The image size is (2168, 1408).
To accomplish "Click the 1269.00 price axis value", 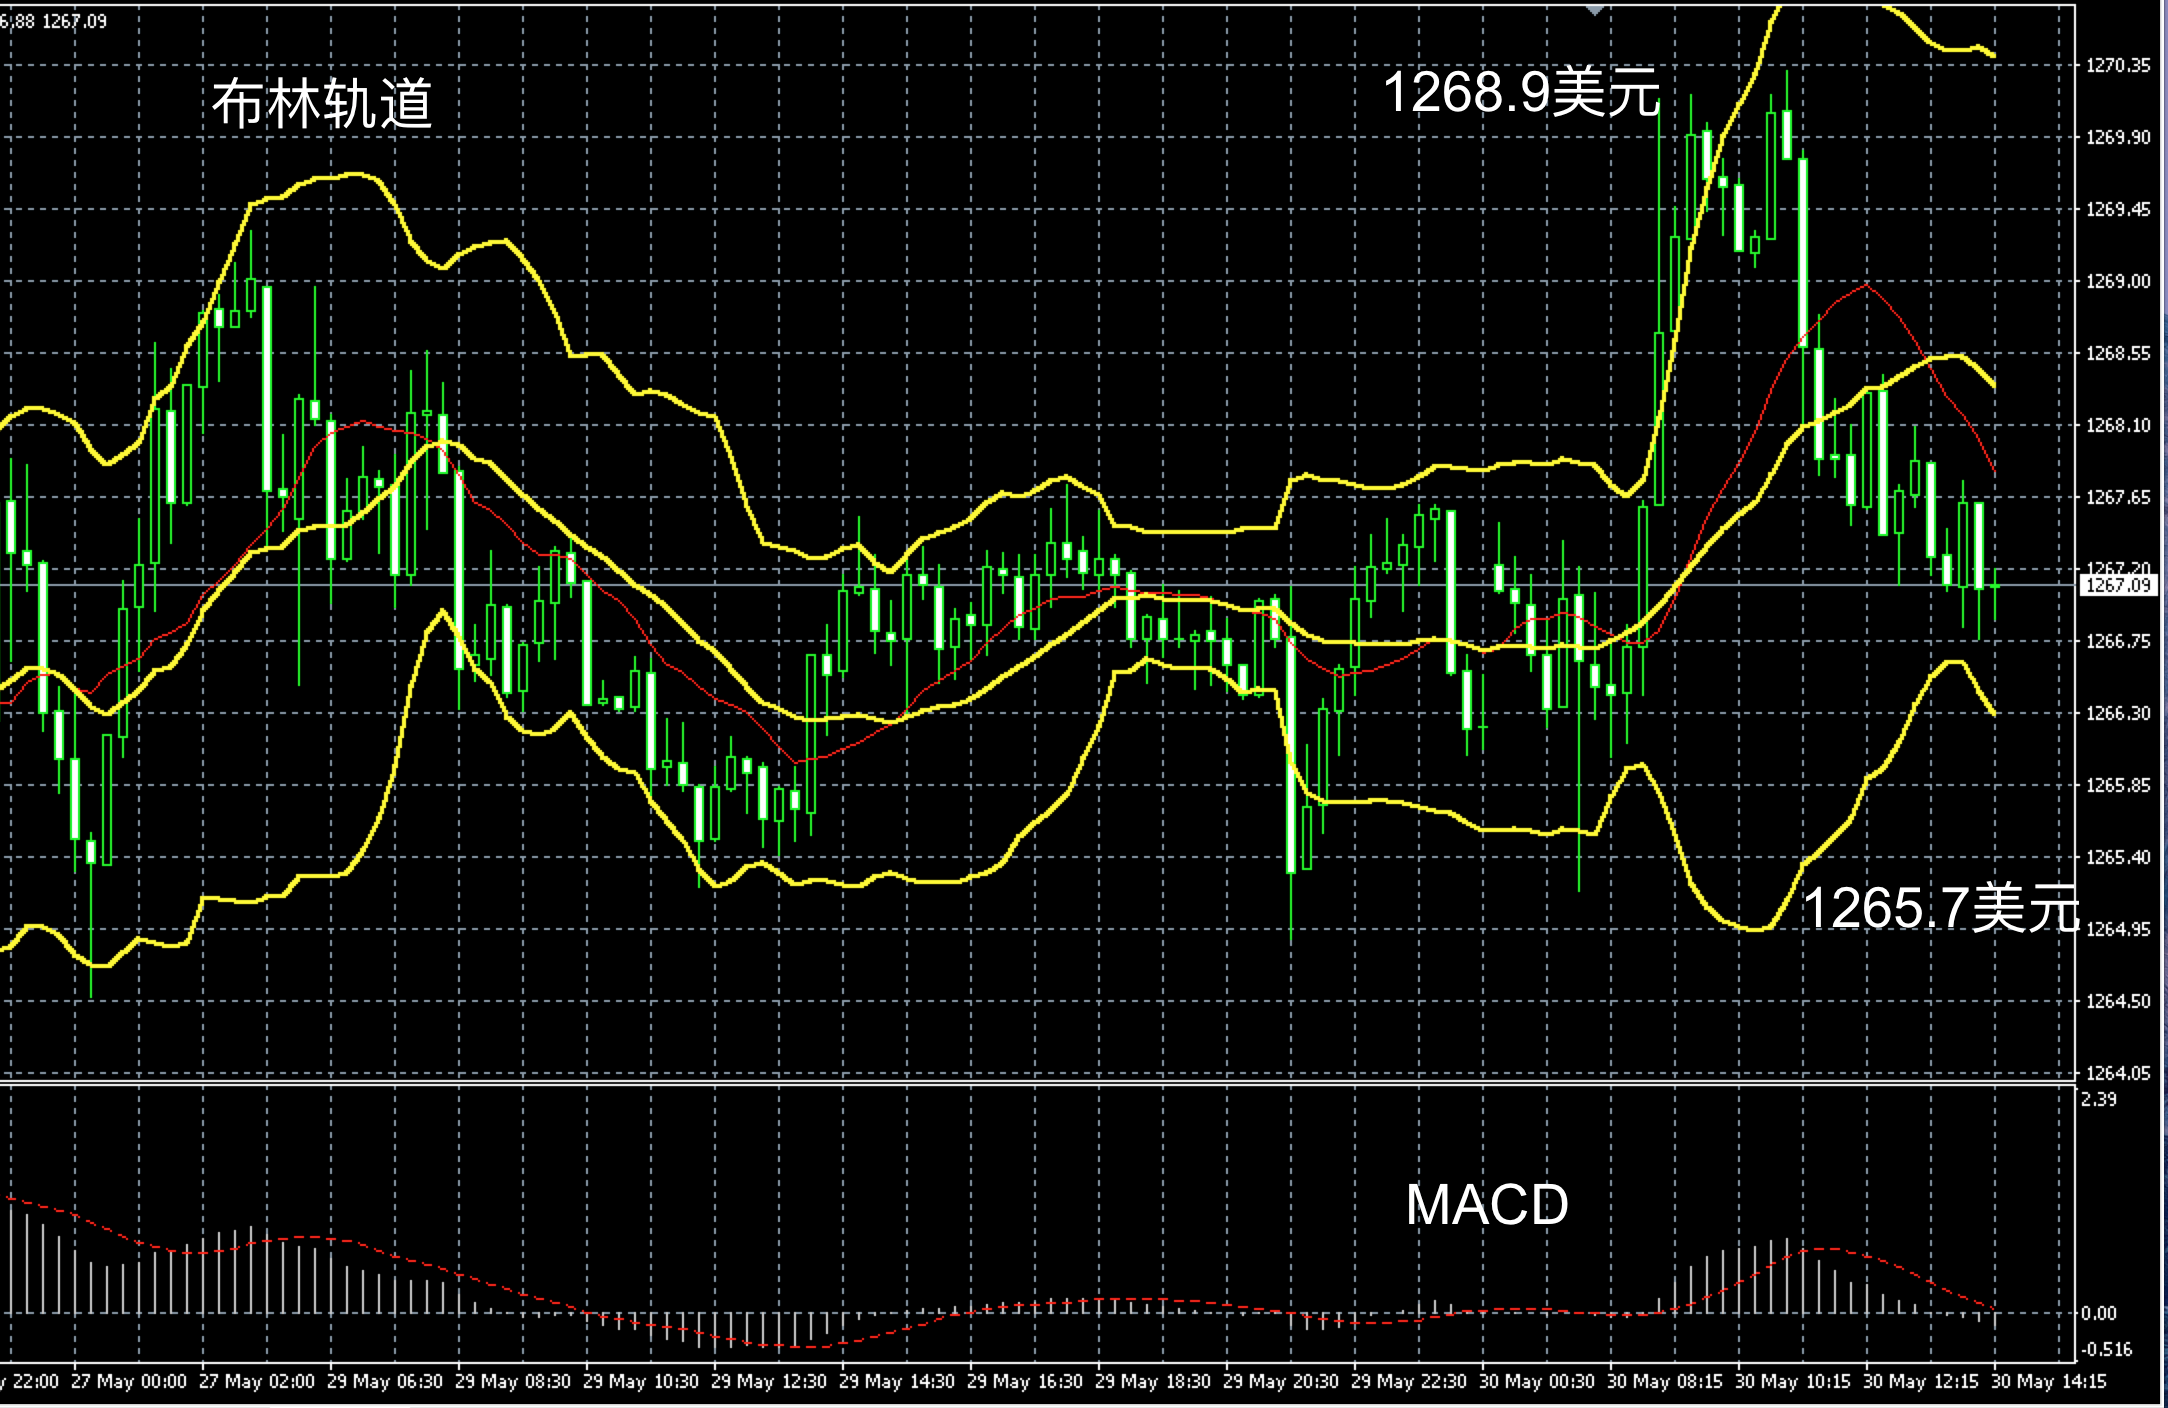I will pos(2117,281).
